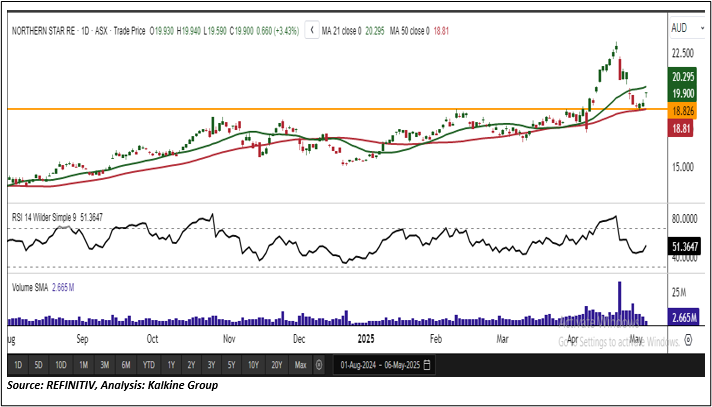Screen dimensions: 712x407
Task: Select the 5D time range
Action: point(39,365)
